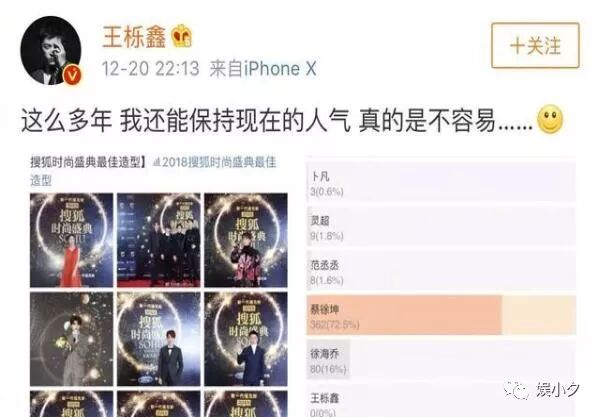Click the post timestamp 12-20 22:13
This screenshot has height=417, width=600.
(150, 69)
